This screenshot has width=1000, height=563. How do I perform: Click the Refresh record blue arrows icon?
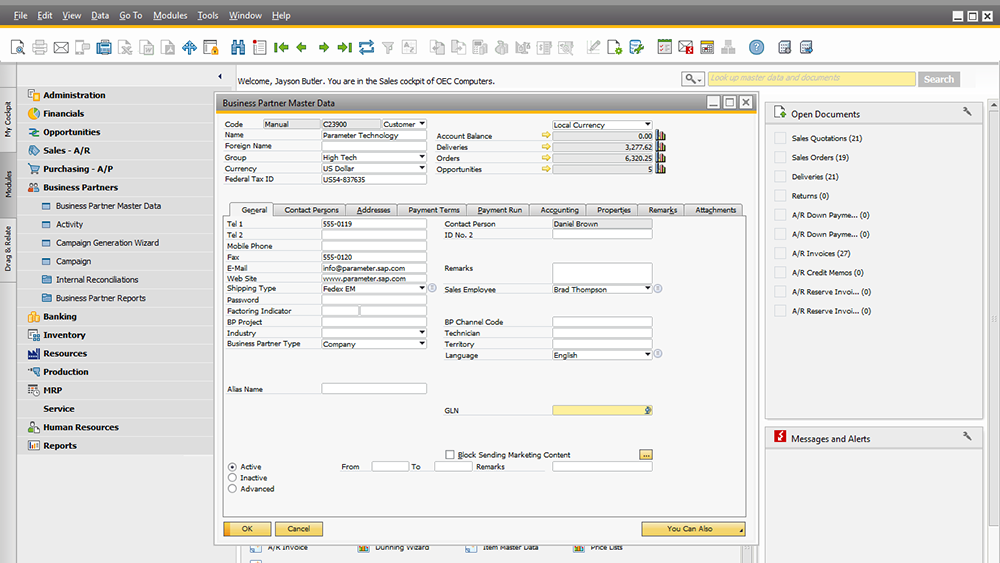[366, 47]
